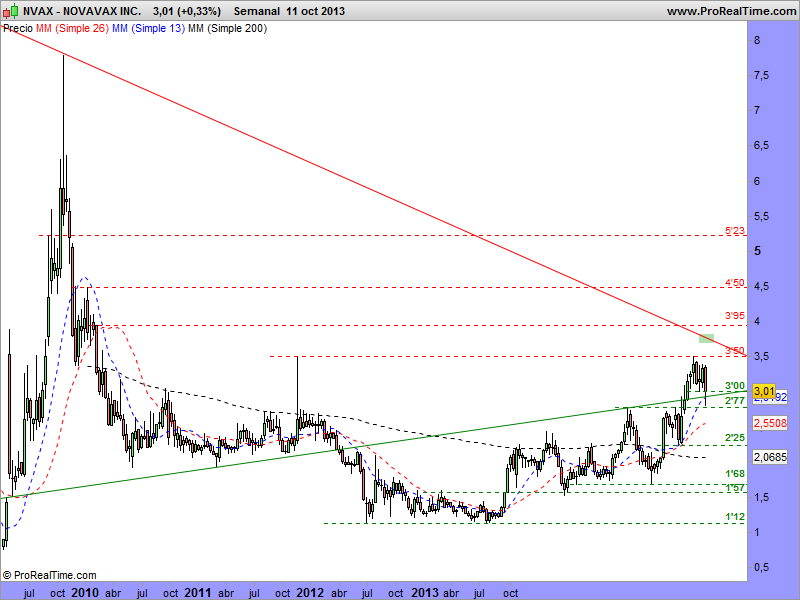The width and height of the screenshot is (800, 600).
Task: Click the 3'95 resistance level label
Action: 735,316
